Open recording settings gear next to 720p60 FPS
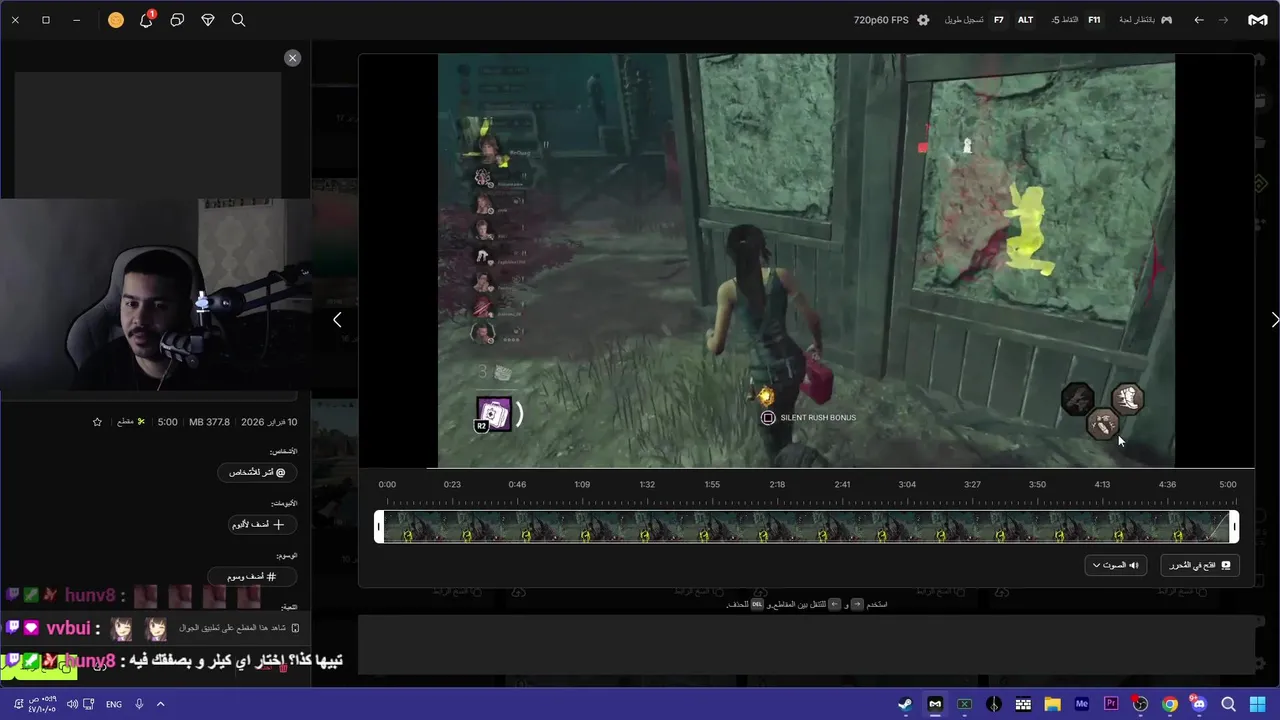 923,20
